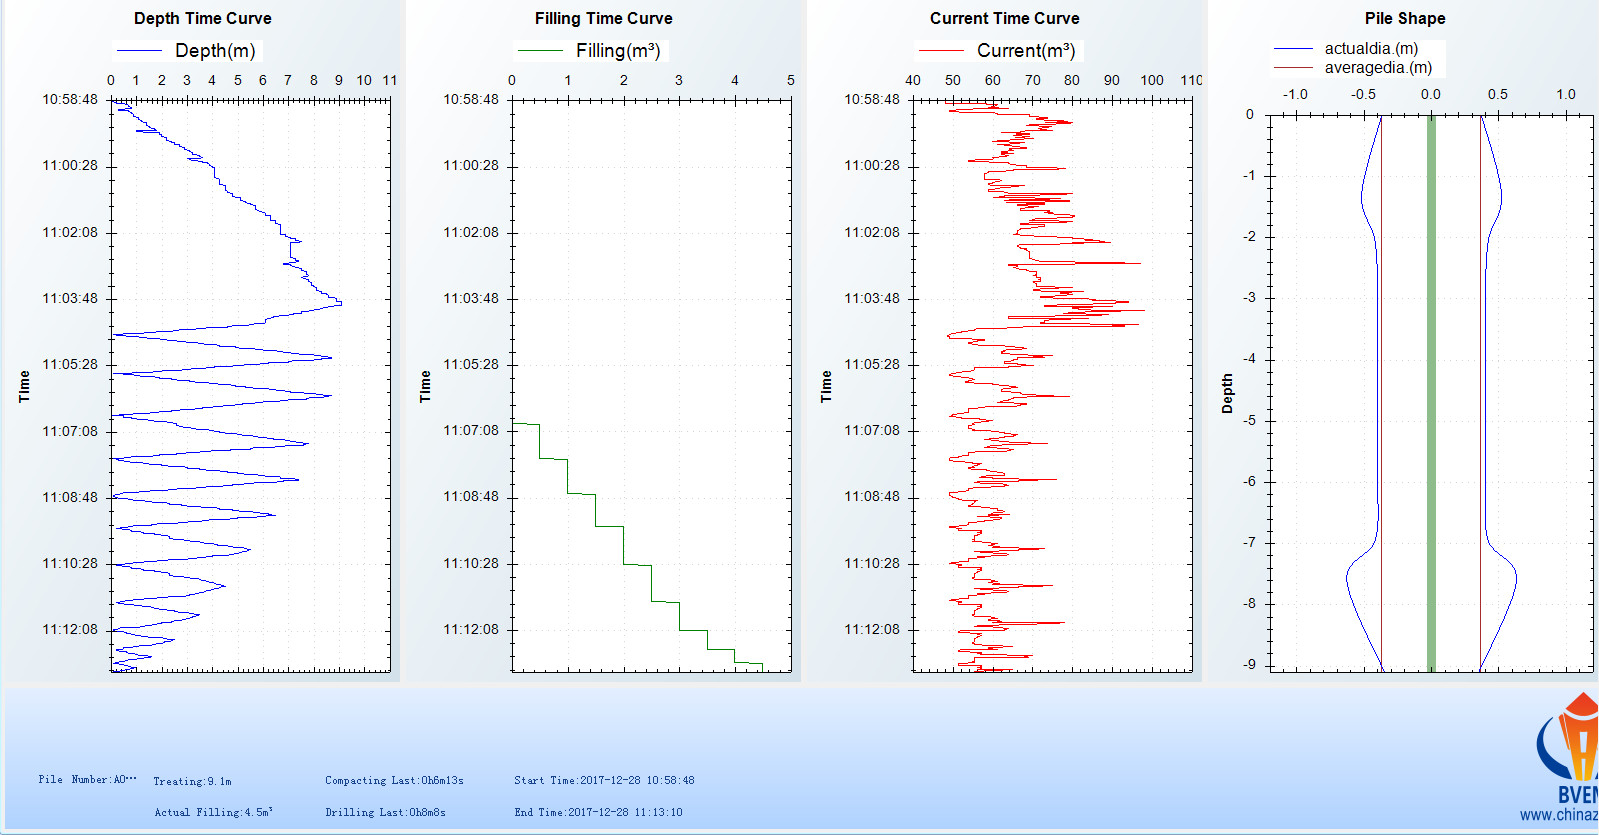Click the Actual Filling 4.5m³ value
Viewport: 1599px width, 835px height.
pos(213,812)
